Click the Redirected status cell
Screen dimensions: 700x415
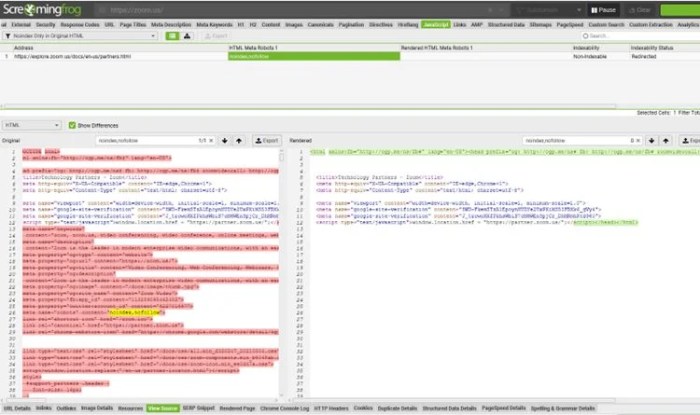[x=644, y=57]
